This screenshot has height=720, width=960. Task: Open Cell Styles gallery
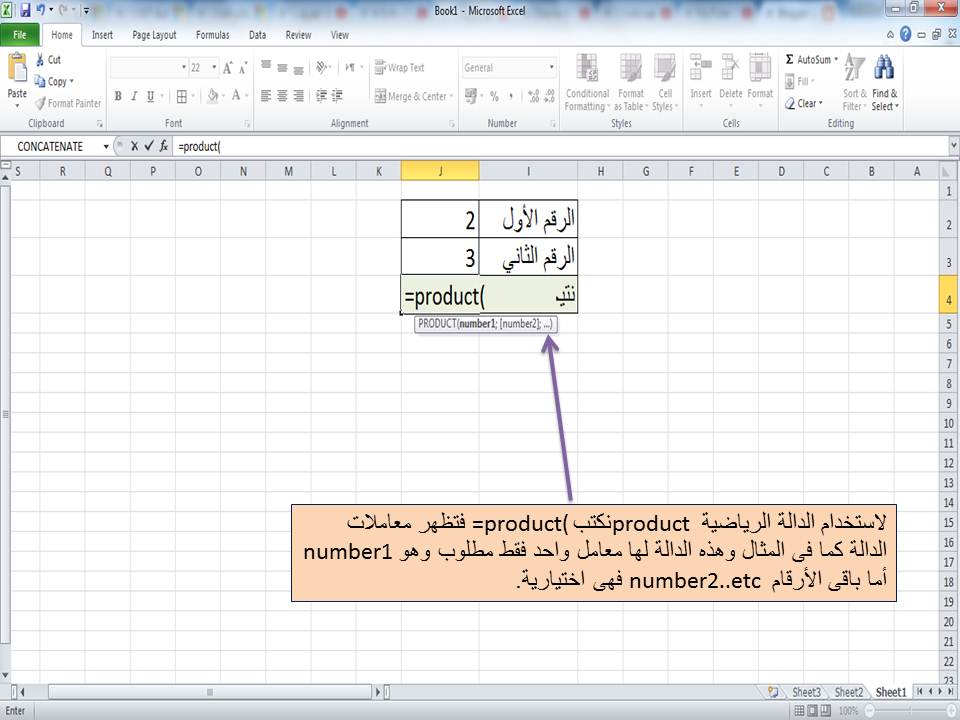click(664, 82)
